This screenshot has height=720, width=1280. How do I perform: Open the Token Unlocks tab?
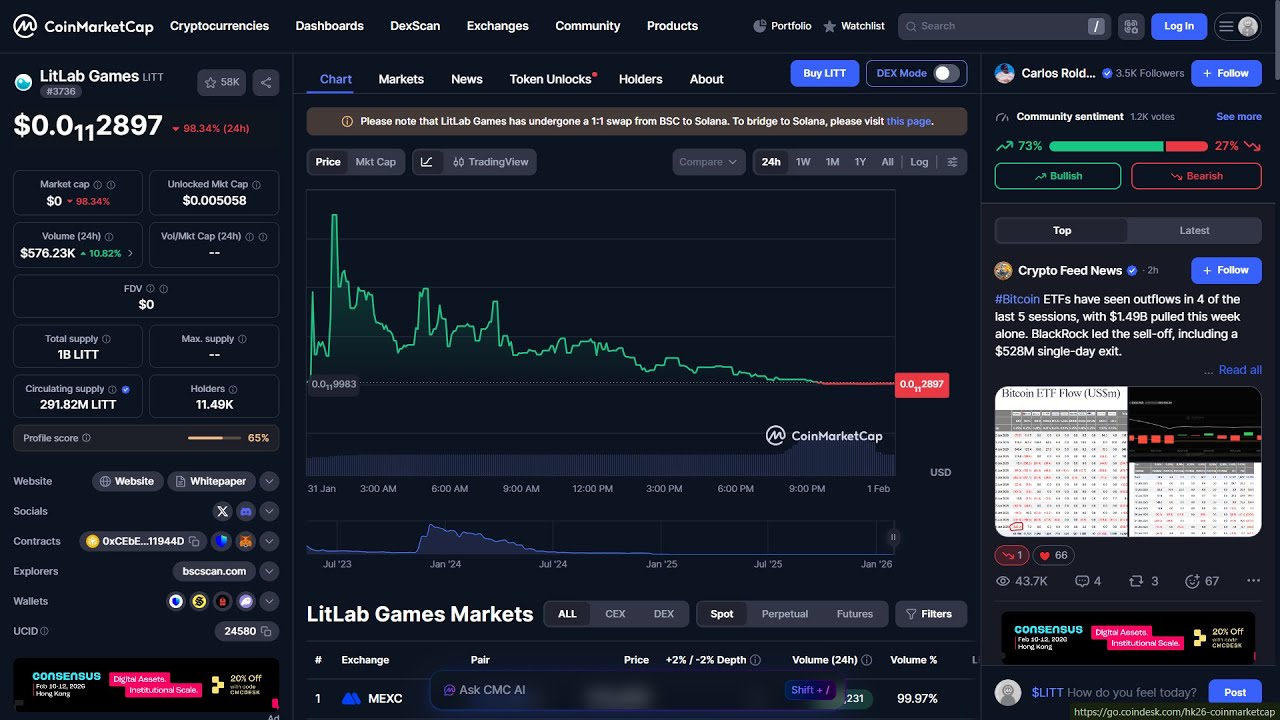551,79
